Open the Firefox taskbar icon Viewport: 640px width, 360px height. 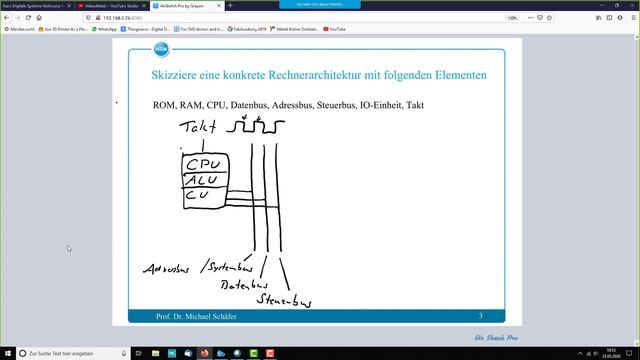pos(204,353)
